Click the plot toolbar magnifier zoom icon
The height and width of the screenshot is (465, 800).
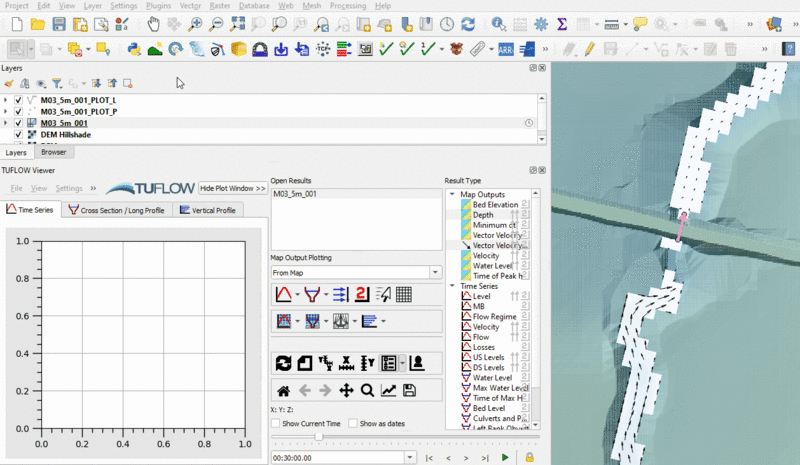coord(367,390)
